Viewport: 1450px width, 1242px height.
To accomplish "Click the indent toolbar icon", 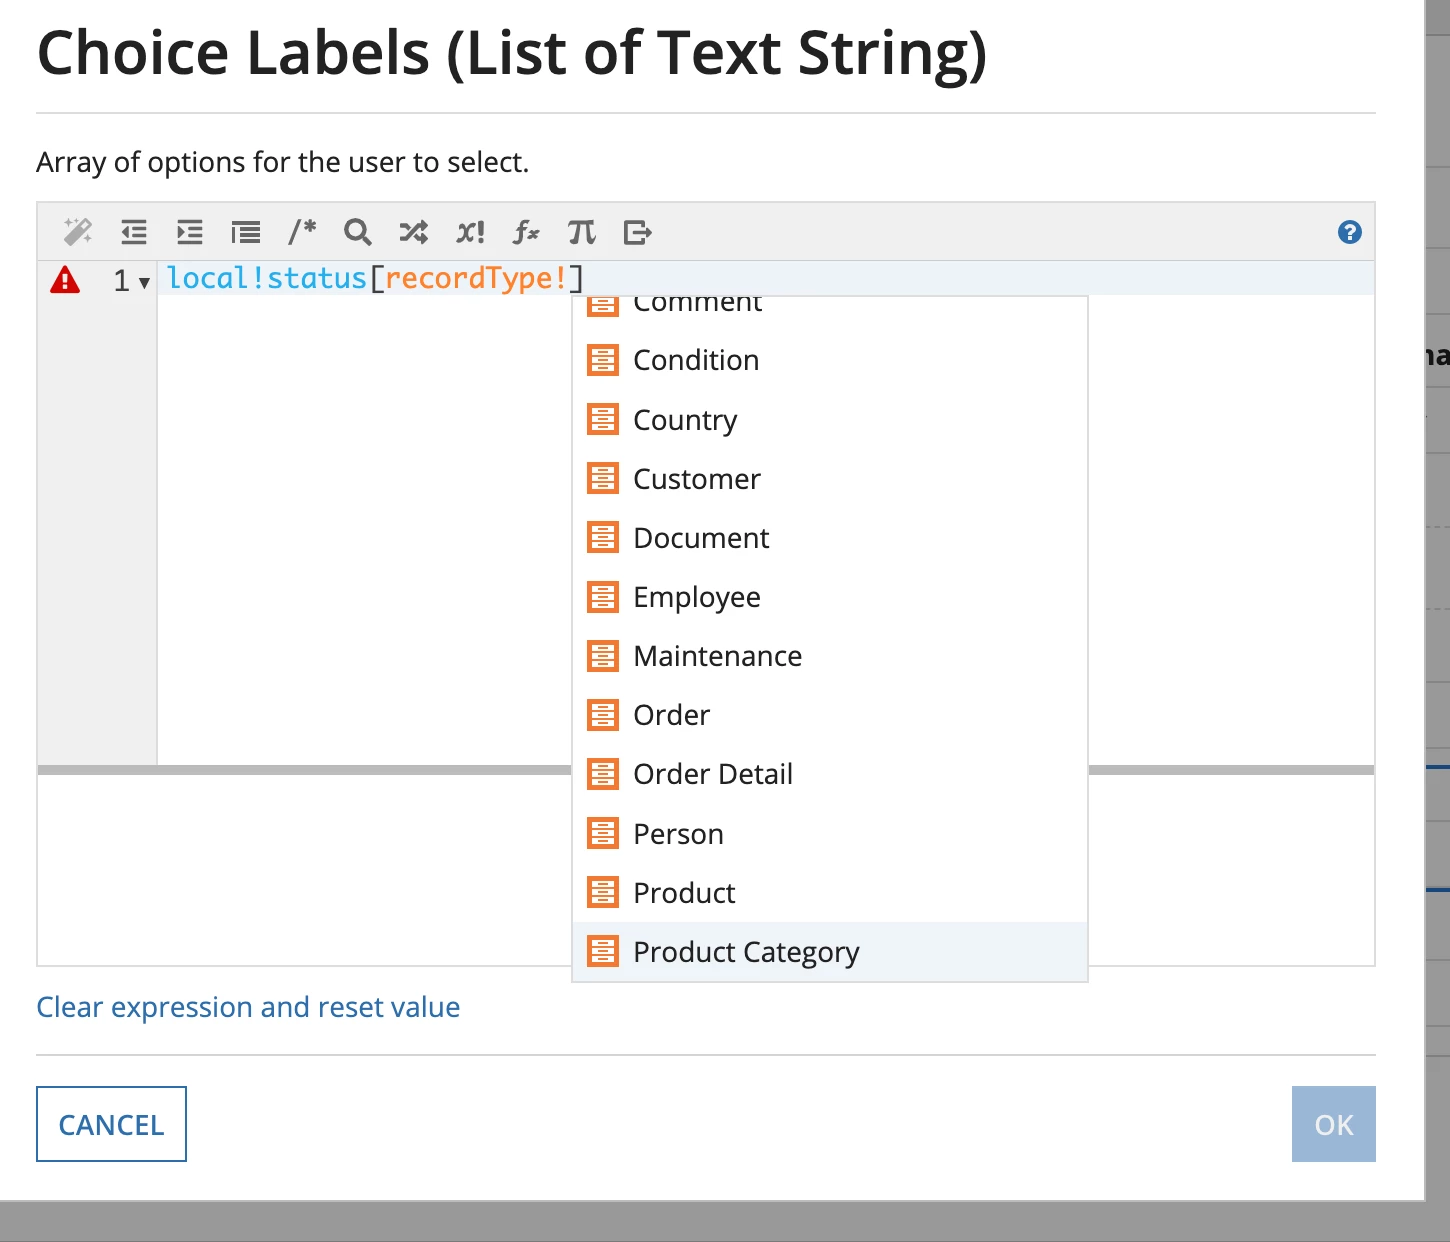I will (190, 232).
